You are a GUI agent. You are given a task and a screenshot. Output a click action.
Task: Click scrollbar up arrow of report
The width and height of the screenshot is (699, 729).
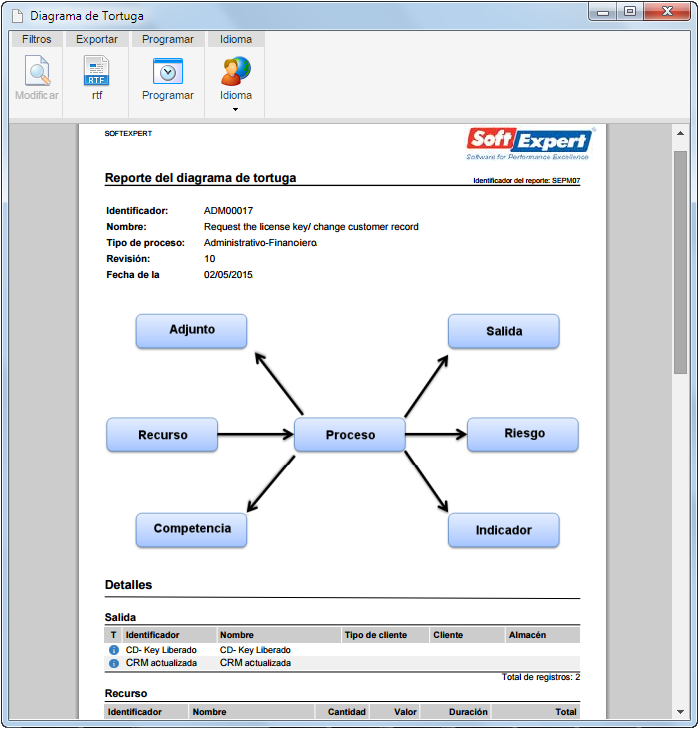pyautogui.click(x=680, y=133)
